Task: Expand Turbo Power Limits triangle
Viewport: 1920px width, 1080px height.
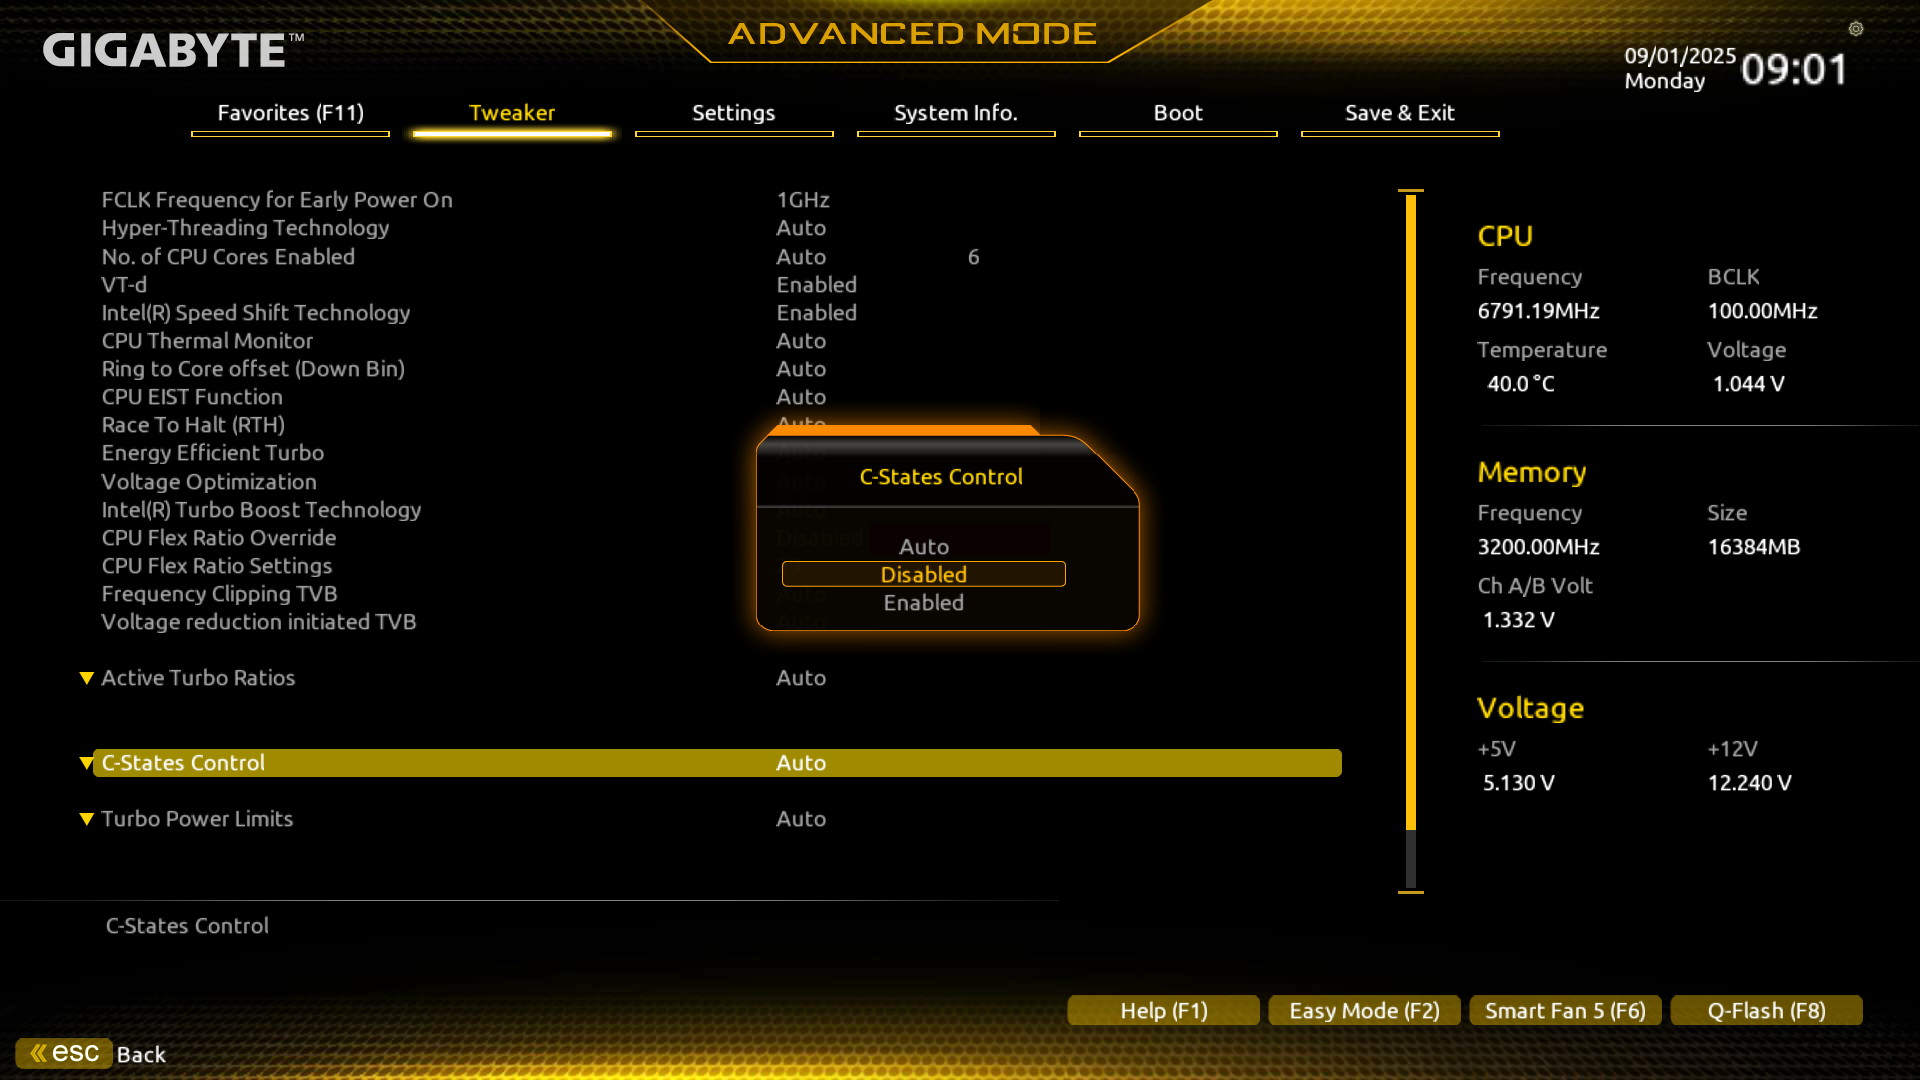Action: pyautogui.click(x=87, y=819)
